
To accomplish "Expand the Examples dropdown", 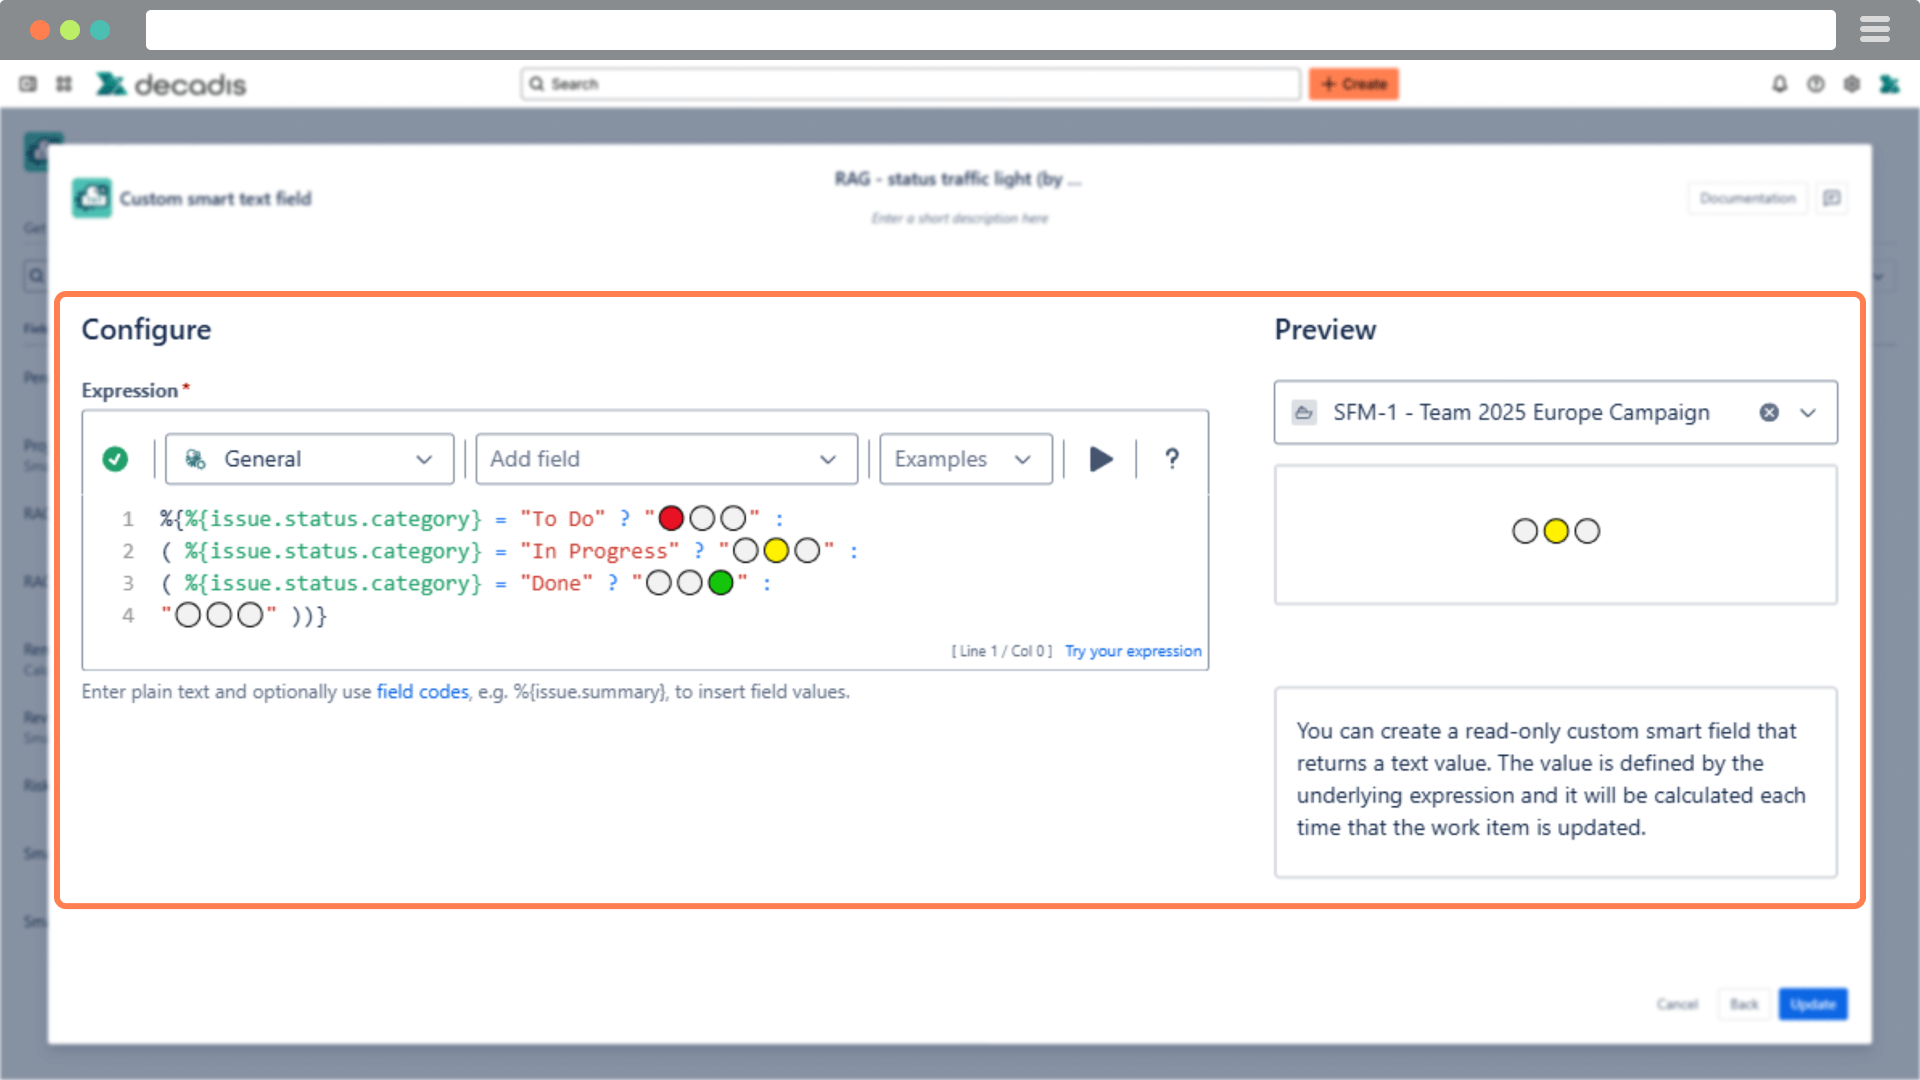I will pyautogui.click(x=965, y=459).
